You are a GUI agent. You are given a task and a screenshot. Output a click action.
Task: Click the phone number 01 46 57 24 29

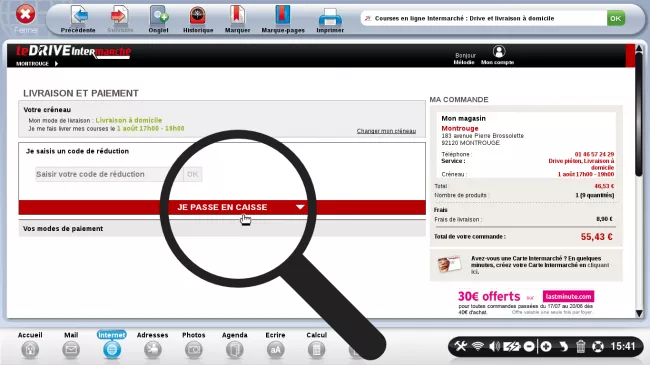[594, 154]
